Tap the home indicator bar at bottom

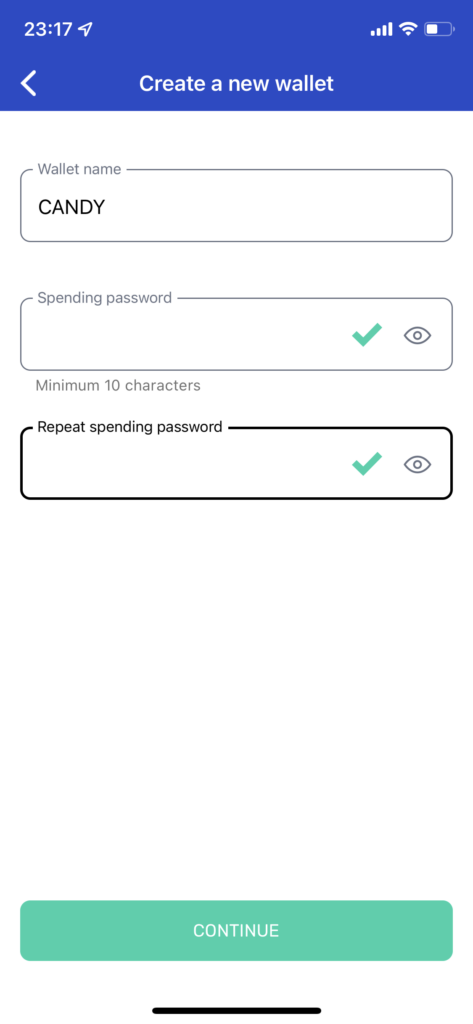[x=236, y=1010]
